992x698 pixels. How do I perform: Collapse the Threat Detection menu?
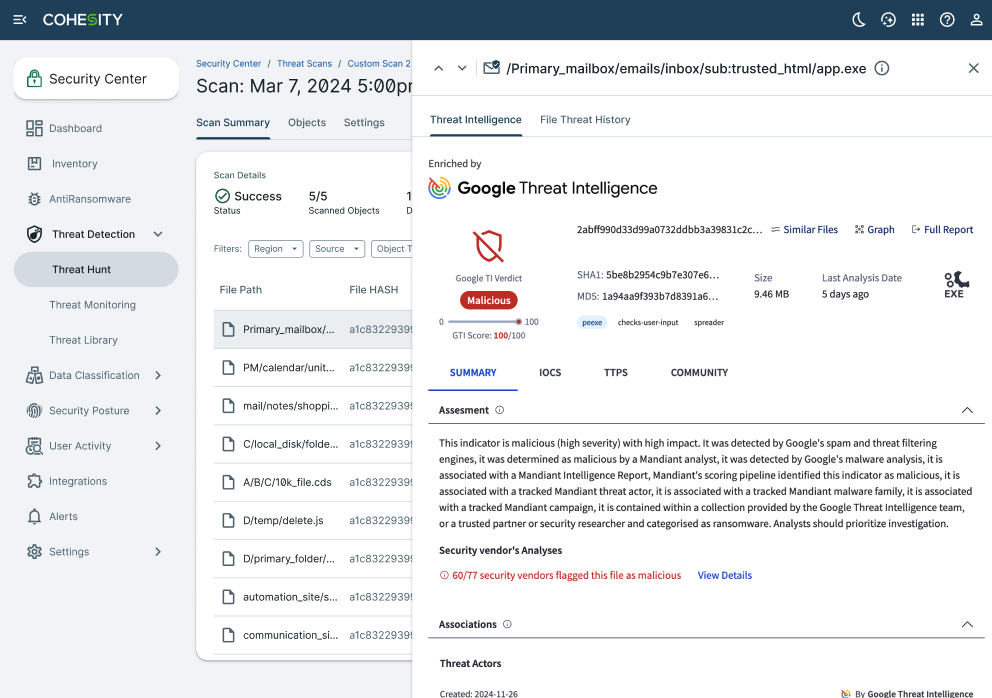pos(158,234)
